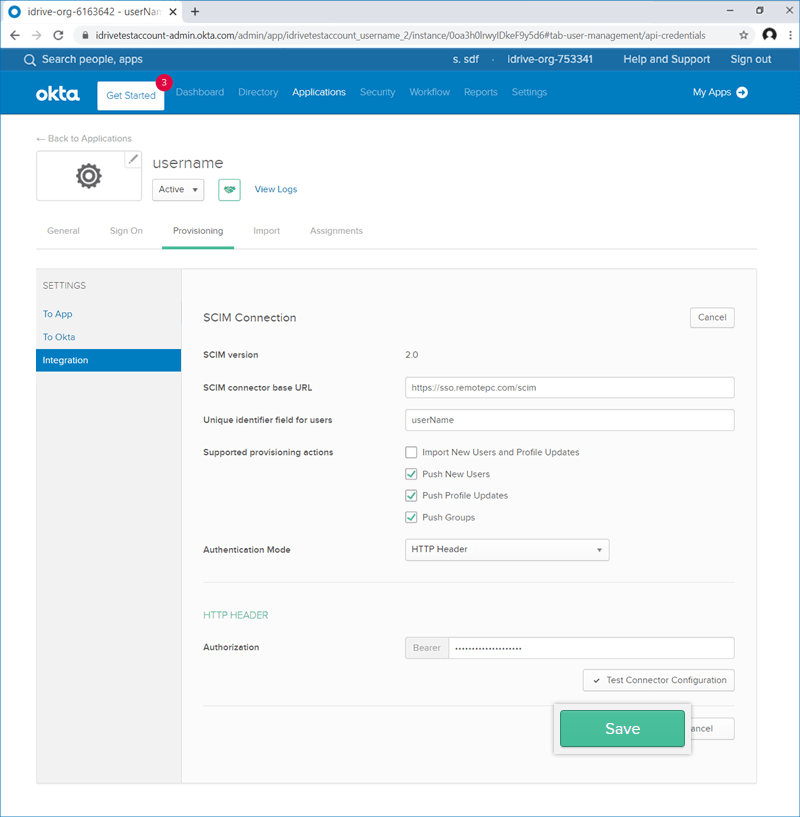
Task: Click the Search people, apps field
Action: pyautogui.click(x=92, y=59)
